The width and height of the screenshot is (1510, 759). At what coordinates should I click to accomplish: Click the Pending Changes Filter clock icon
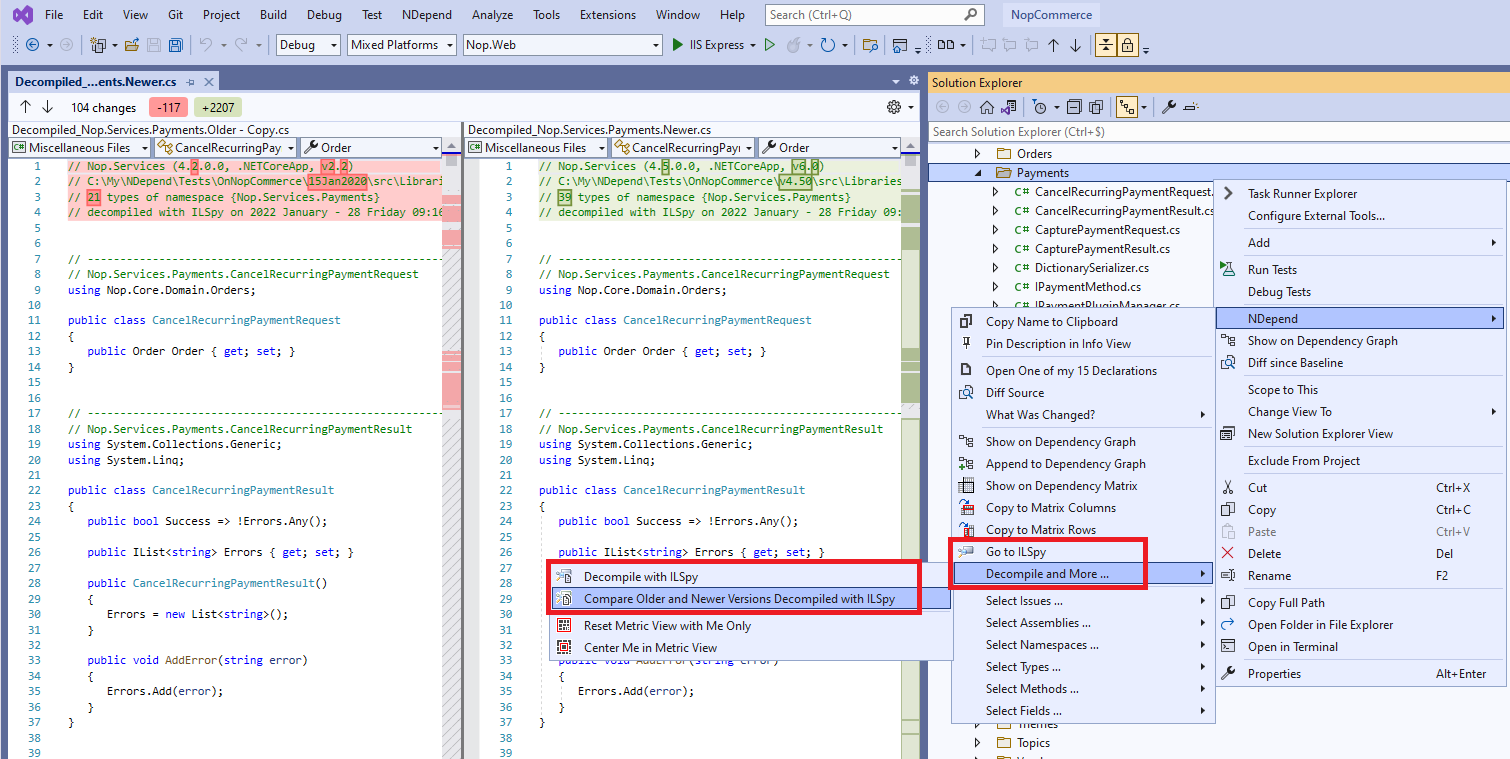[x=1039, y=107]
